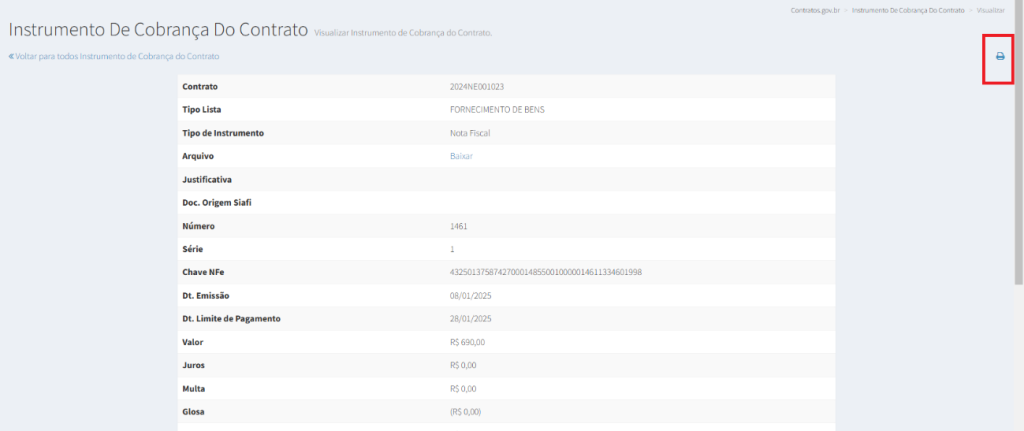Click the payment limit date 28/01/2025
The width and height of the screenshot is (1024, 431).
coord(471,319)
